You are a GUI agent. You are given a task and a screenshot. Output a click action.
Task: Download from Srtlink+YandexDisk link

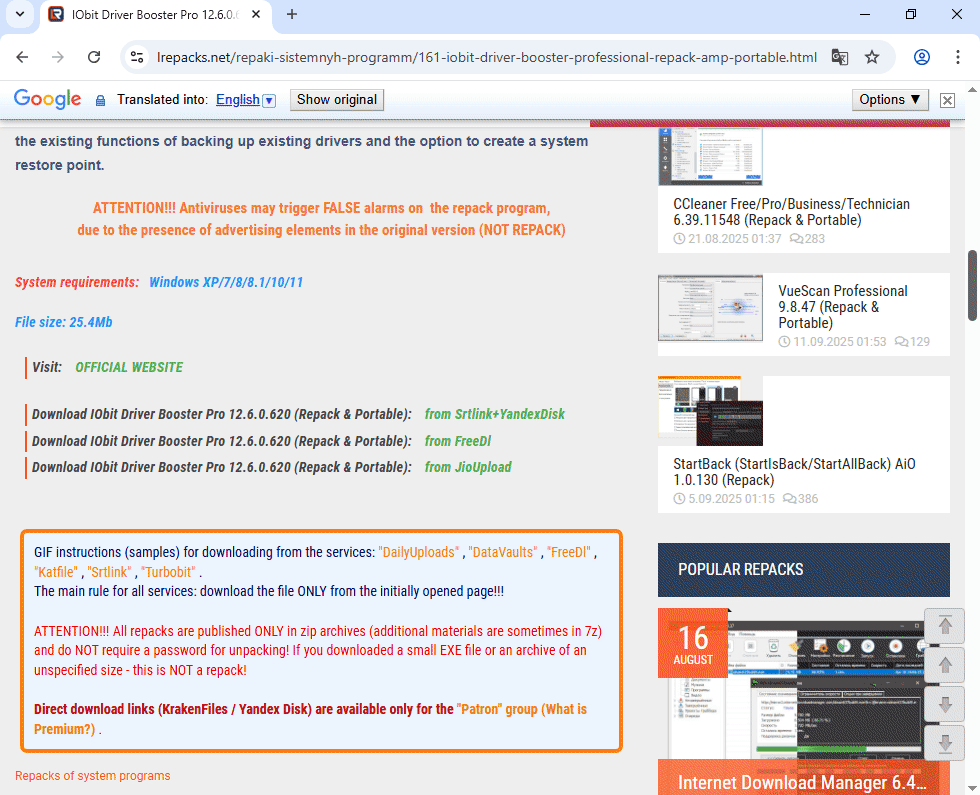pos(494,414)
